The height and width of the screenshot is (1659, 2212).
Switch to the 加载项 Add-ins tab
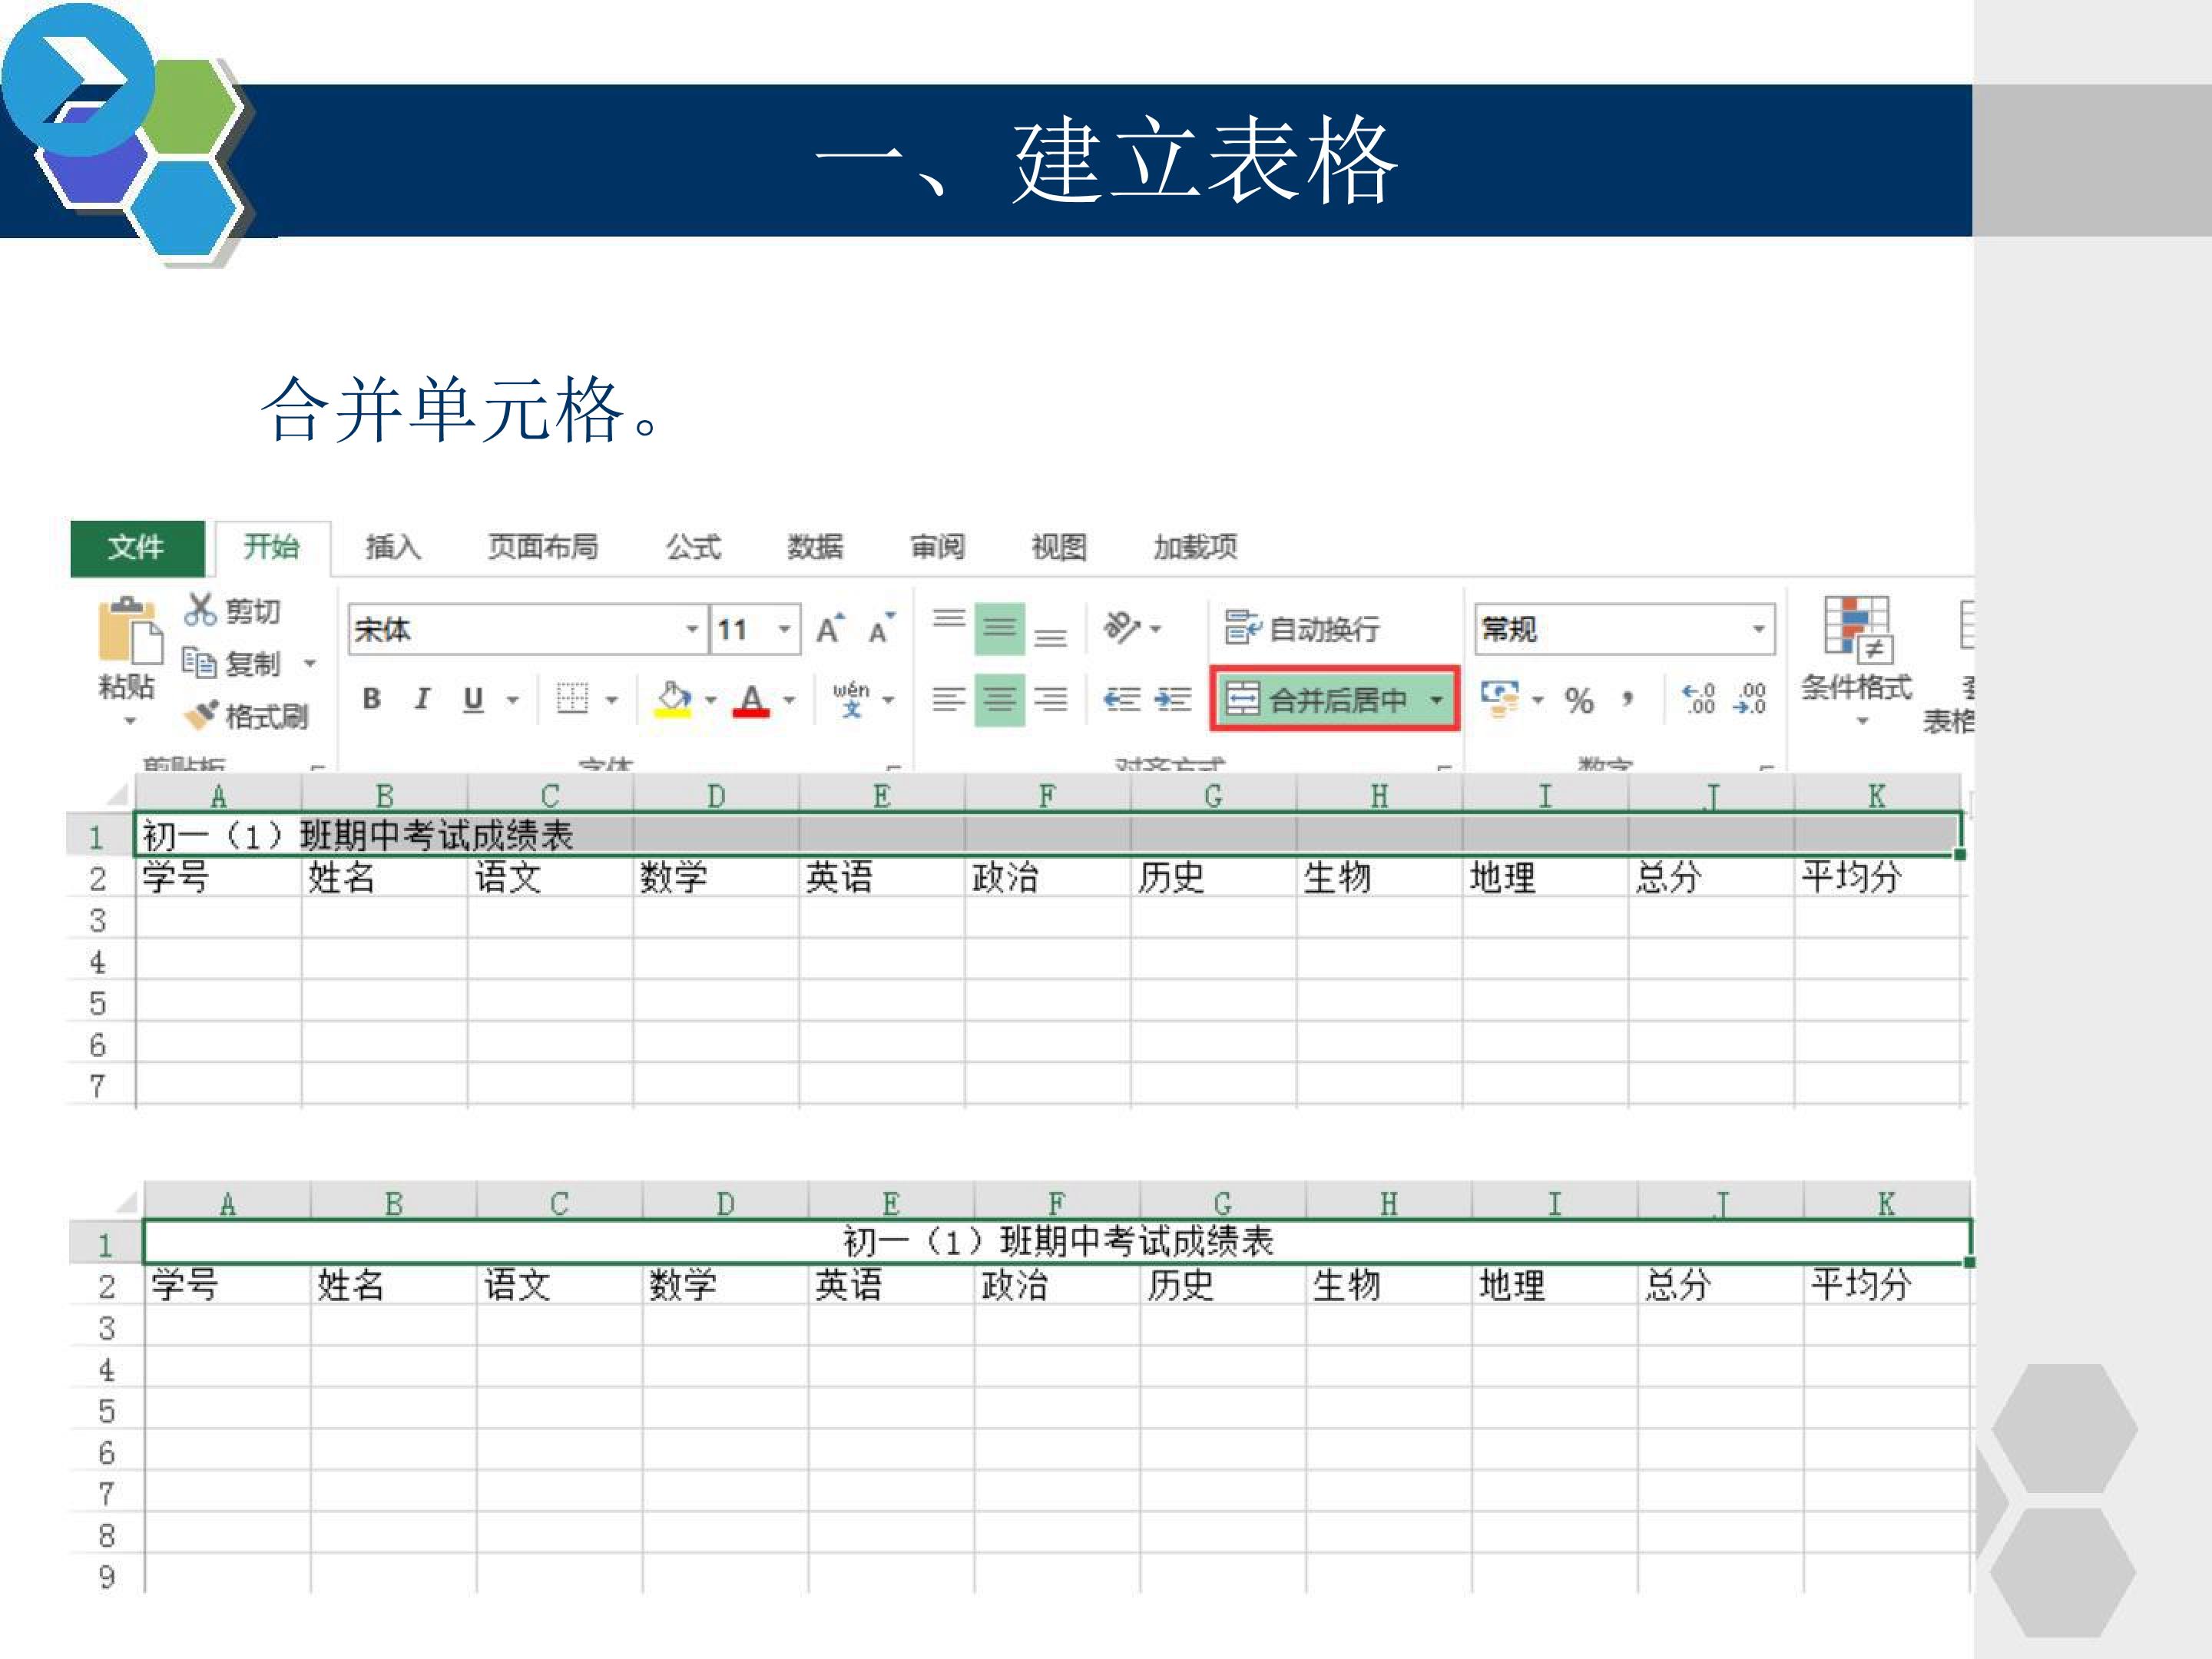[1195, 547]
